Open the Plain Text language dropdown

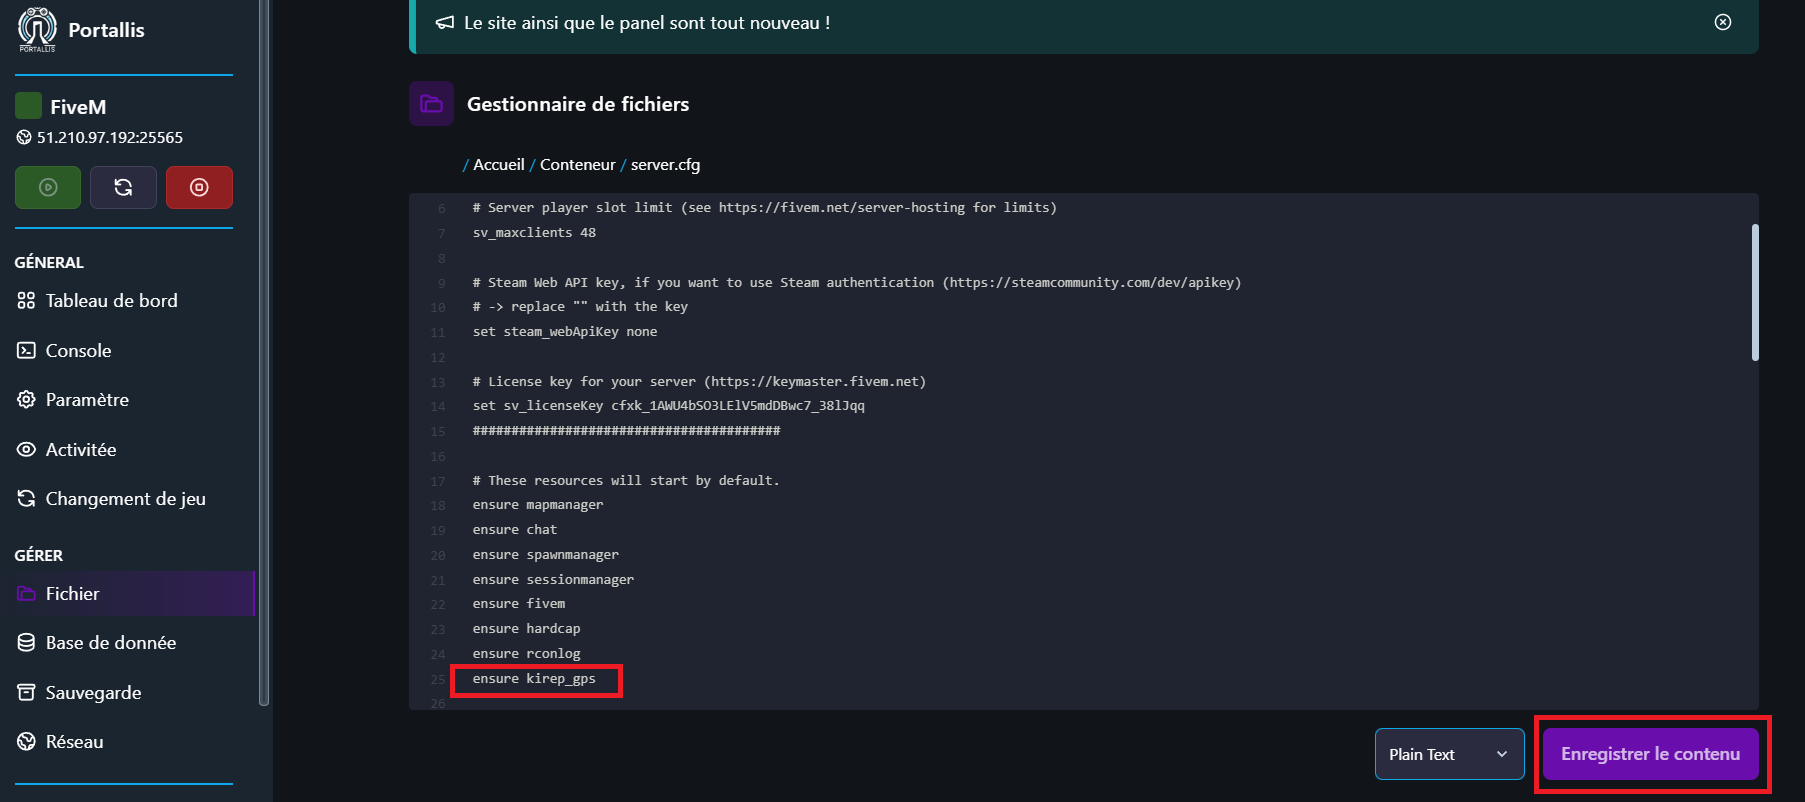(1449, 754)
